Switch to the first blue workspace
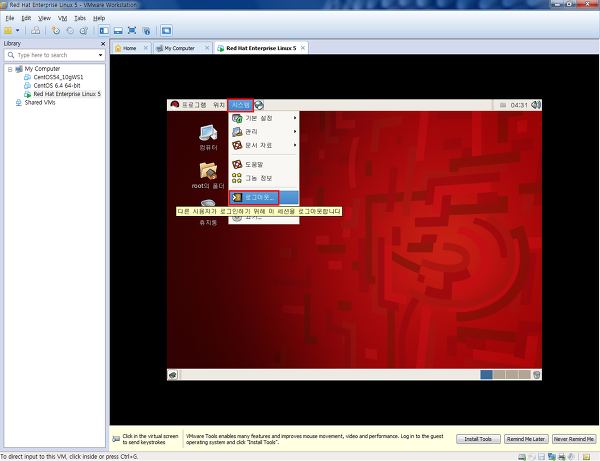The image size is (600, 461). [486, 375]
